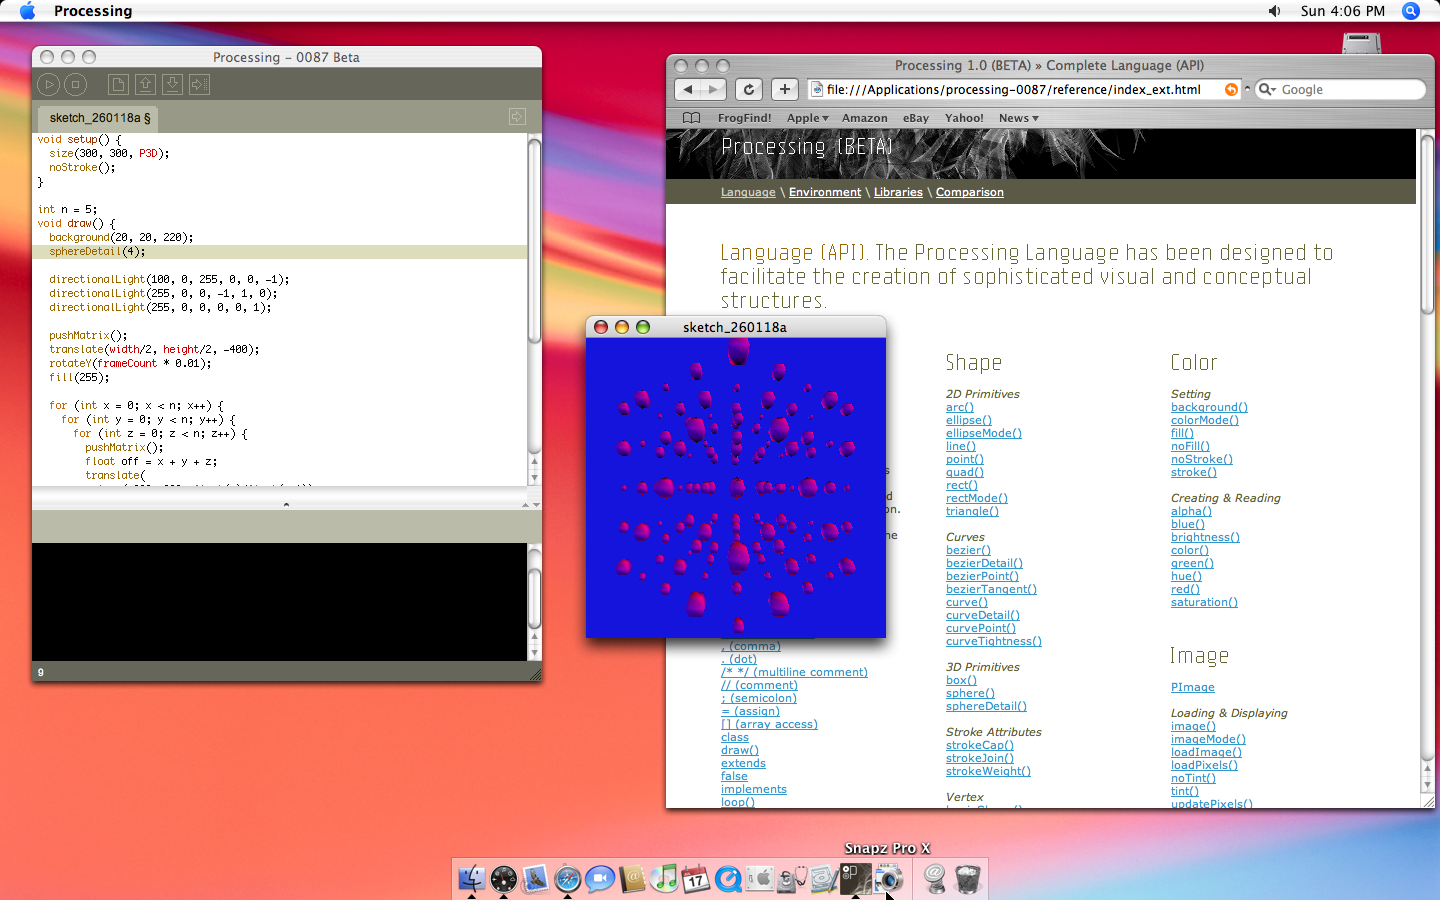Expand the Apple bookmarks dropdown
This screenshot has width=1440, height=900.
coord(808,118)
